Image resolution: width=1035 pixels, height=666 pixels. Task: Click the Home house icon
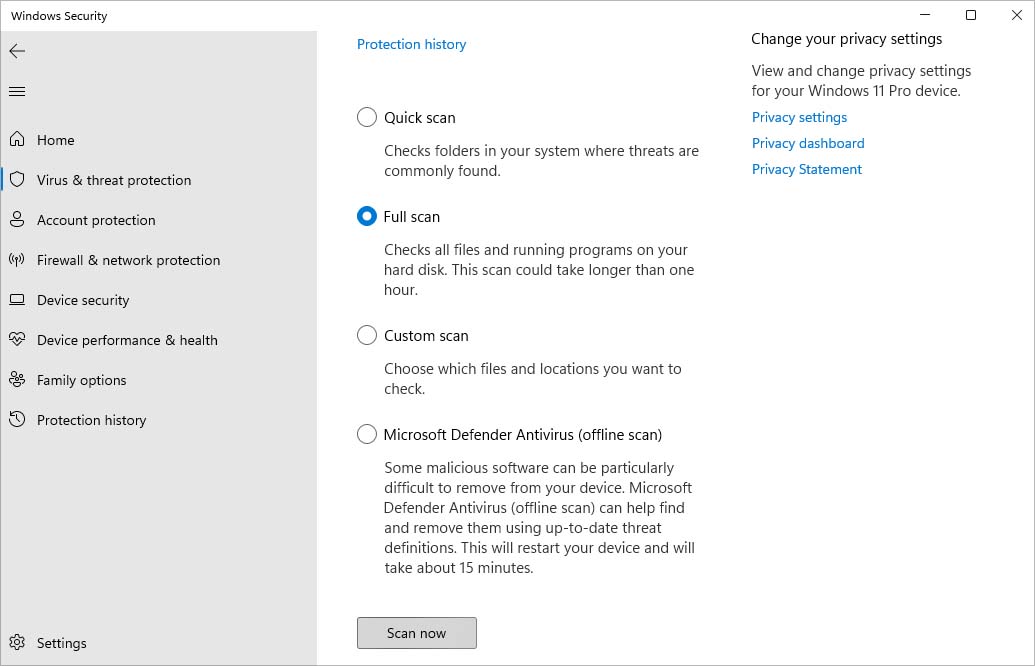coord(17,140)
